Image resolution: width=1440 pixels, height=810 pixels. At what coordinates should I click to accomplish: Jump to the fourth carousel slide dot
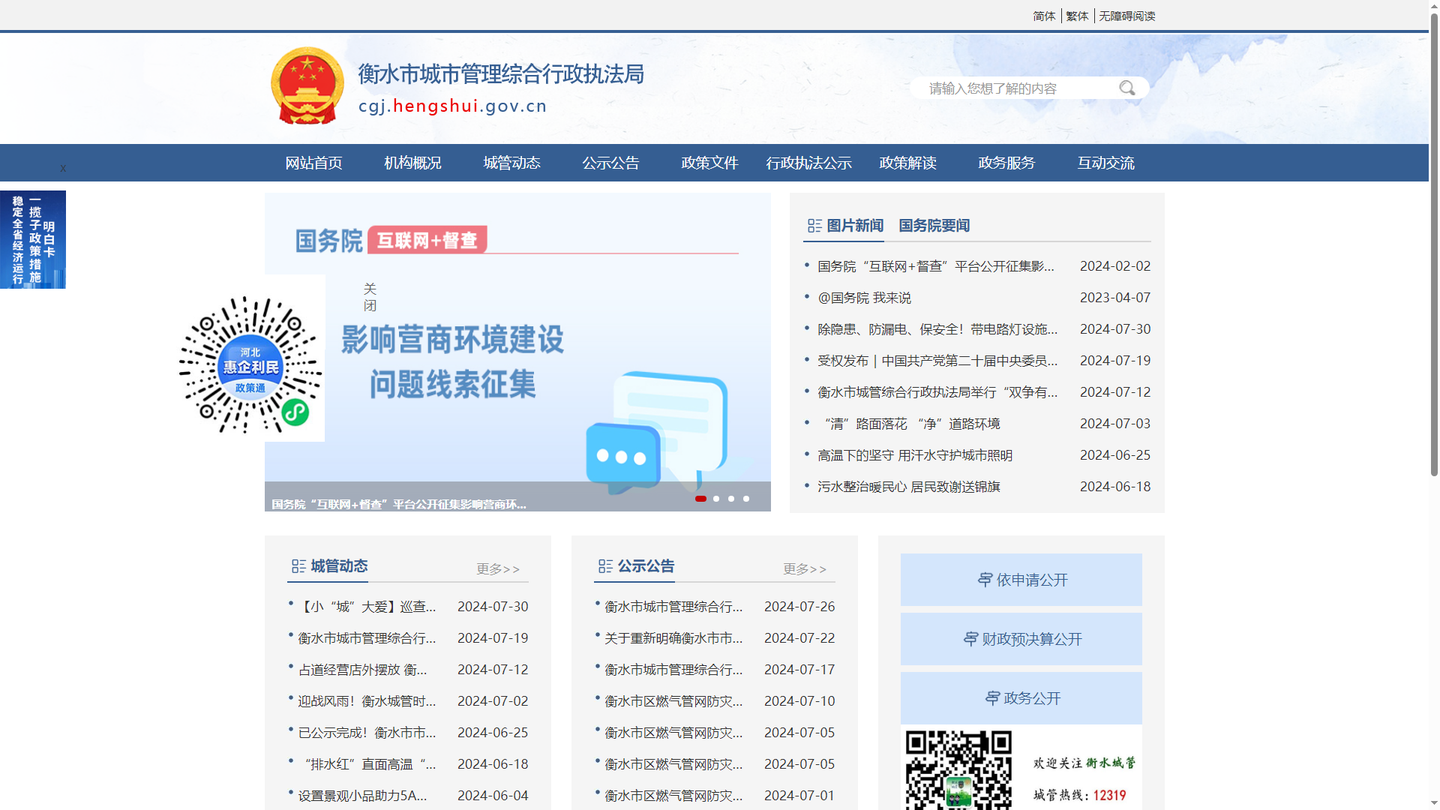(746, 498)
